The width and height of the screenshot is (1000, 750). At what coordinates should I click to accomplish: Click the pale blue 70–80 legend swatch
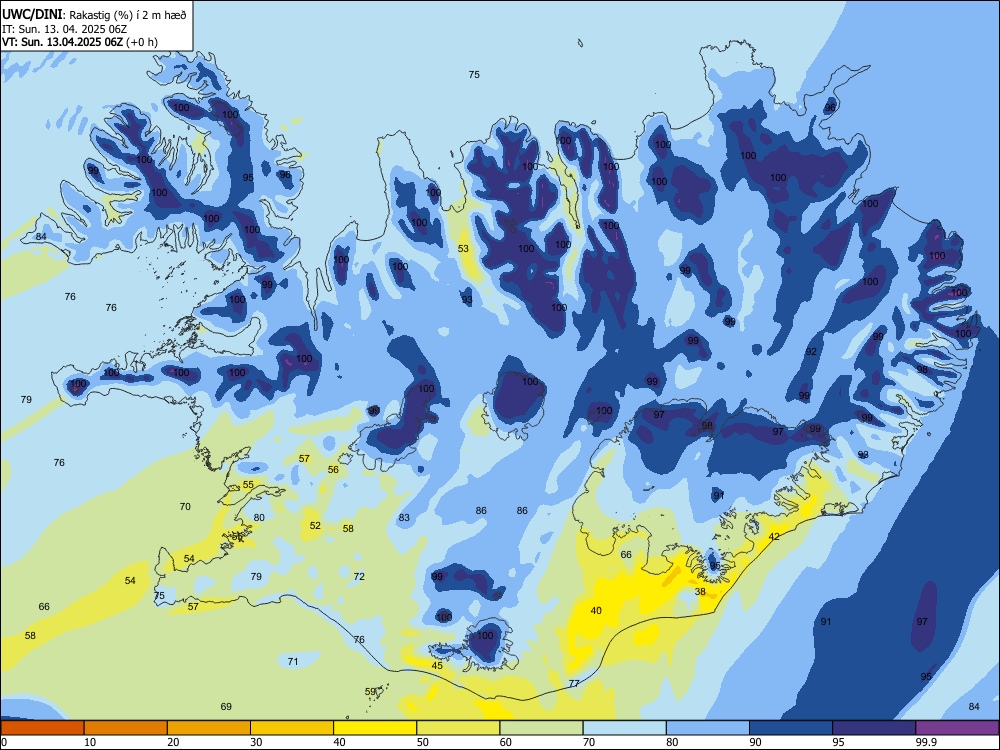click(624, 728)
